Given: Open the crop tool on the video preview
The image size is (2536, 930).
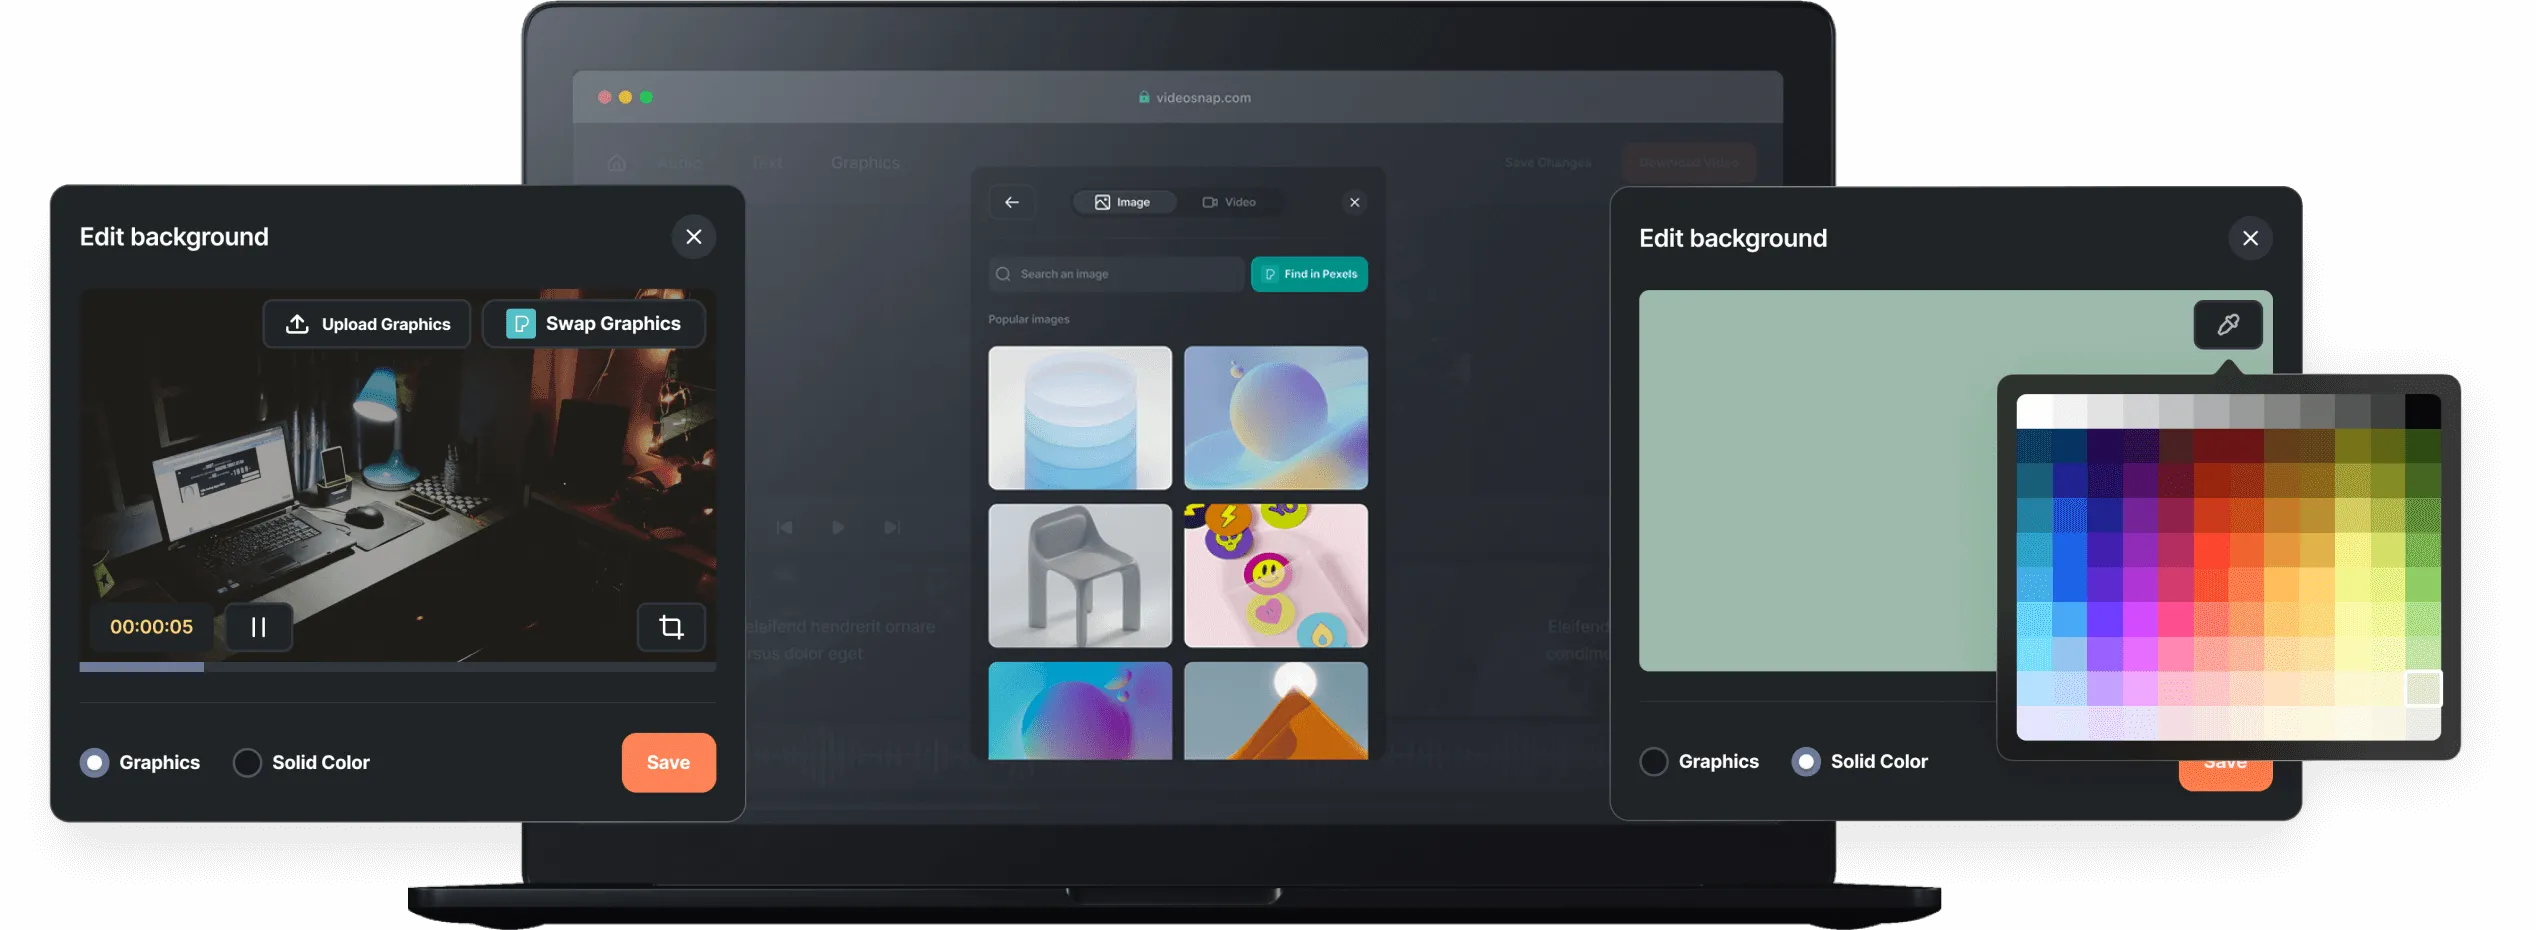Looking at the screenshot, I should 671,627.
